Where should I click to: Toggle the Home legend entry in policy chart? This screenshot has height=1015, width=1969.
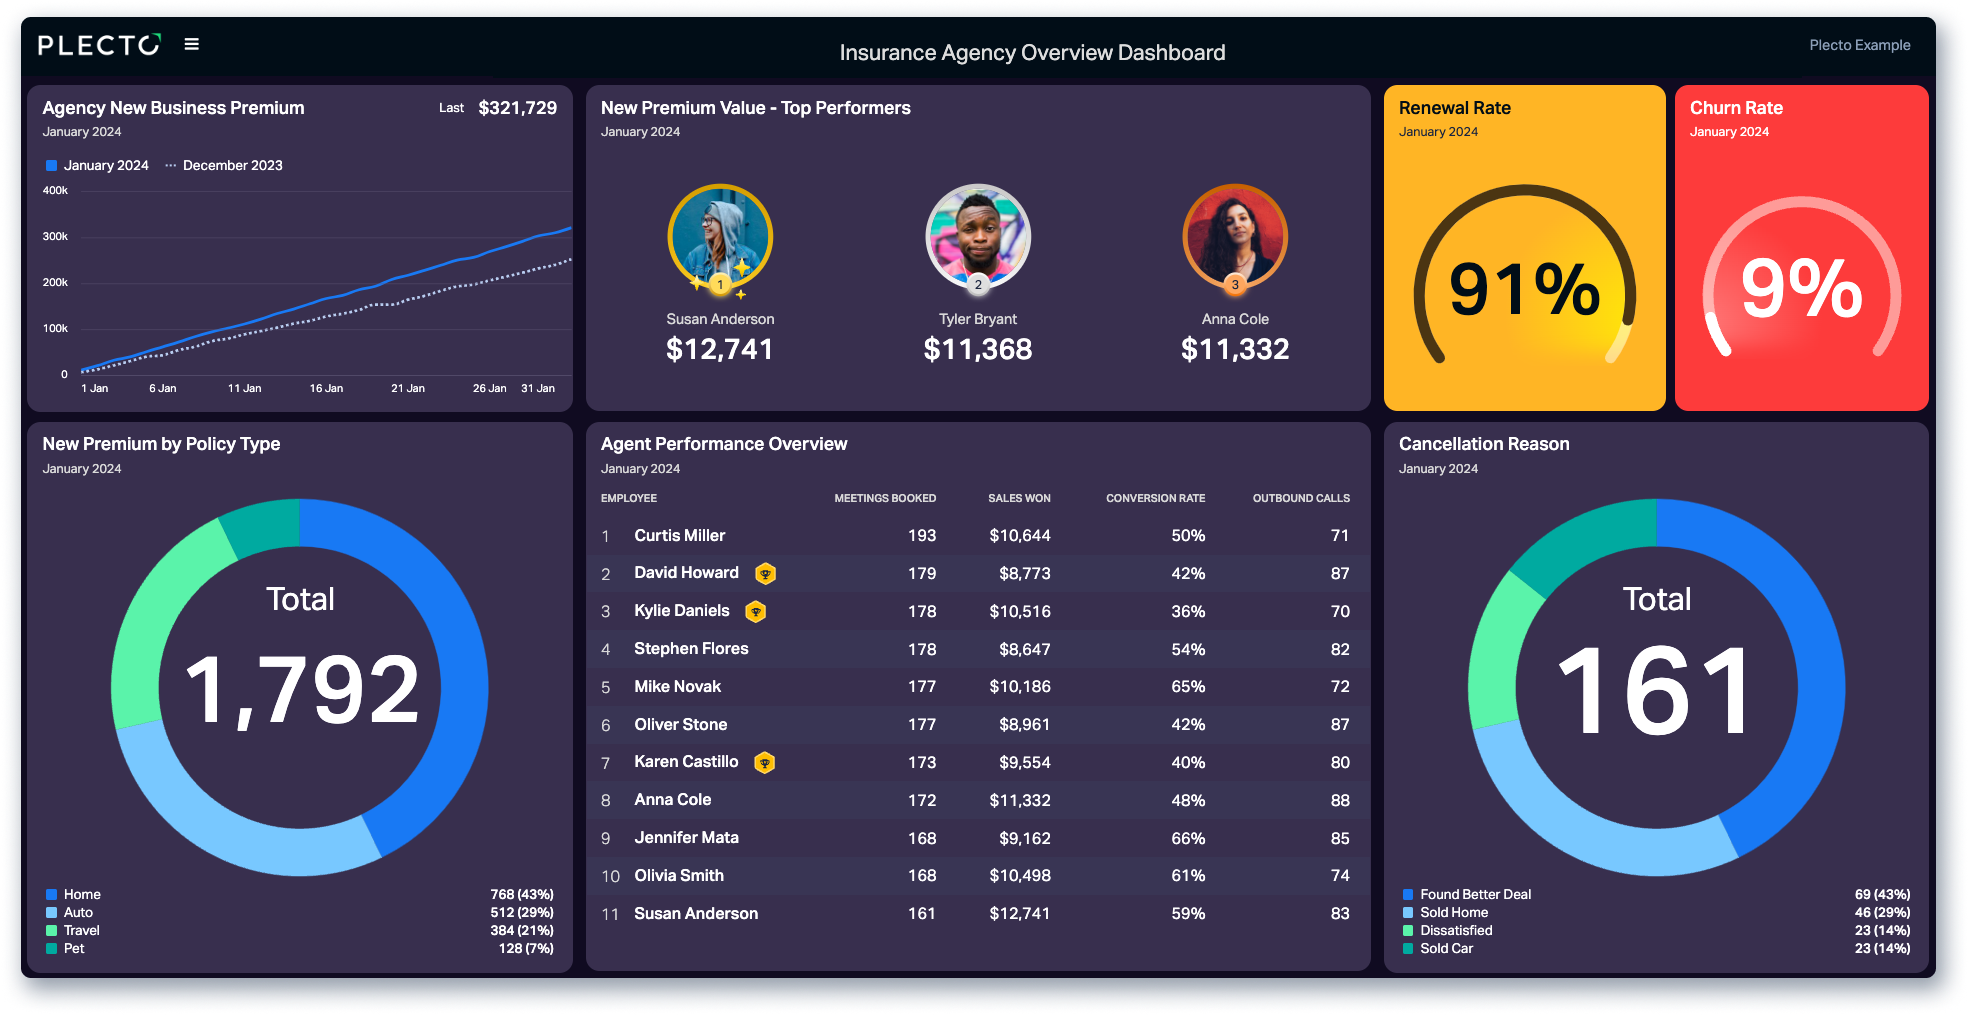coord(73,894)
